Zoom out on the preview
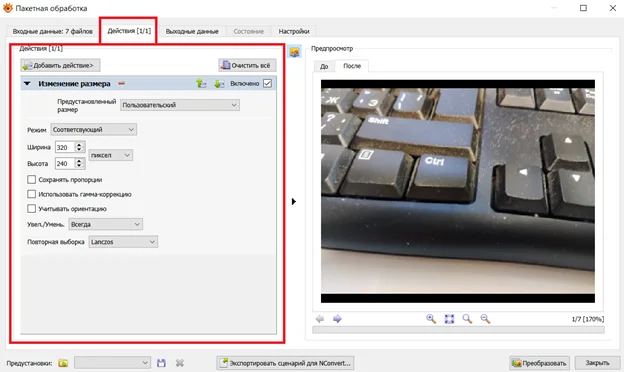 pyautogui.click(x=485, y=319)
